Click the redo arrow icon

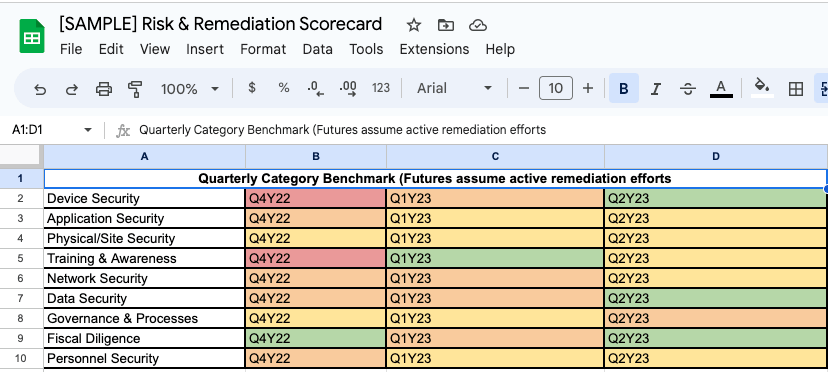click(71, 89)
